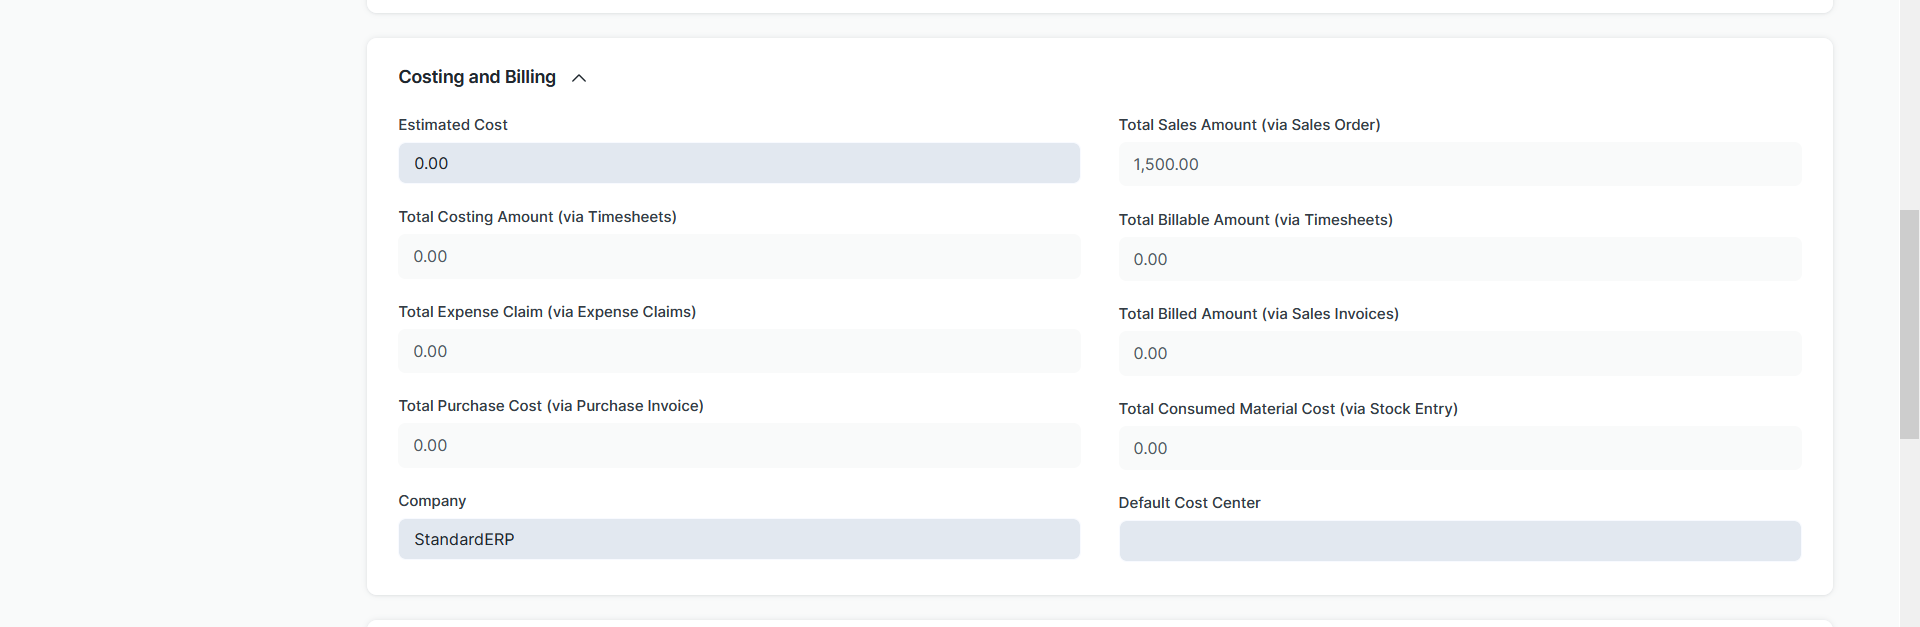Screen dimensions: 1920x627
Task: Click Total Expense Claim value field
Action: tap(739, 351)
